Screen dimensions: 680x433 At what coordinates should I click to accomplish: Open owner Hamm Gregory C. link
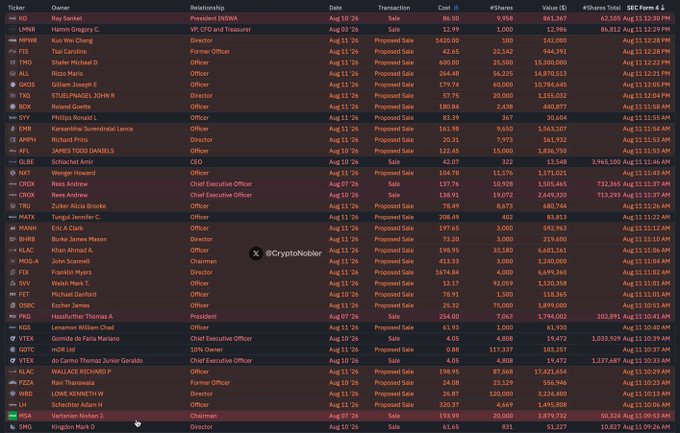click(75, 30)
